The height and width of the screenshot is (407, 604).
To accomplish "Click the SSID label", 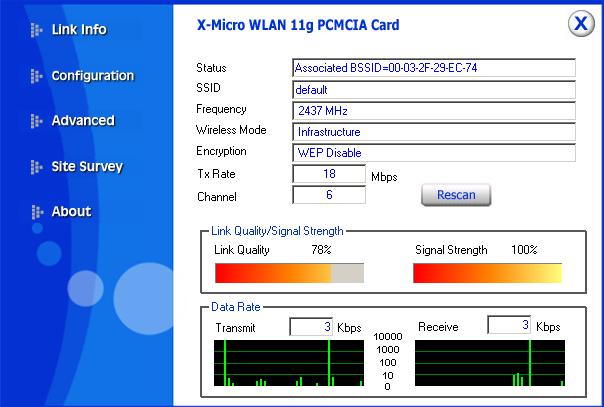I will [x=208, y=88].
